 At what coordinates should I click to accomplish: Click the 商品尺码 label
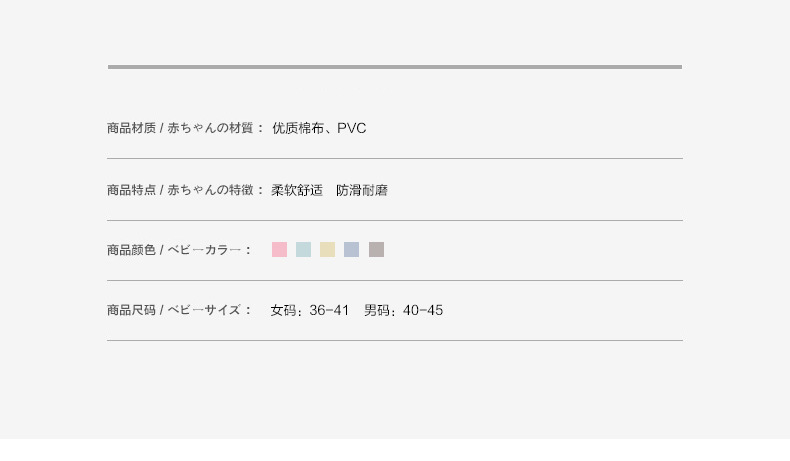(131, 310)
